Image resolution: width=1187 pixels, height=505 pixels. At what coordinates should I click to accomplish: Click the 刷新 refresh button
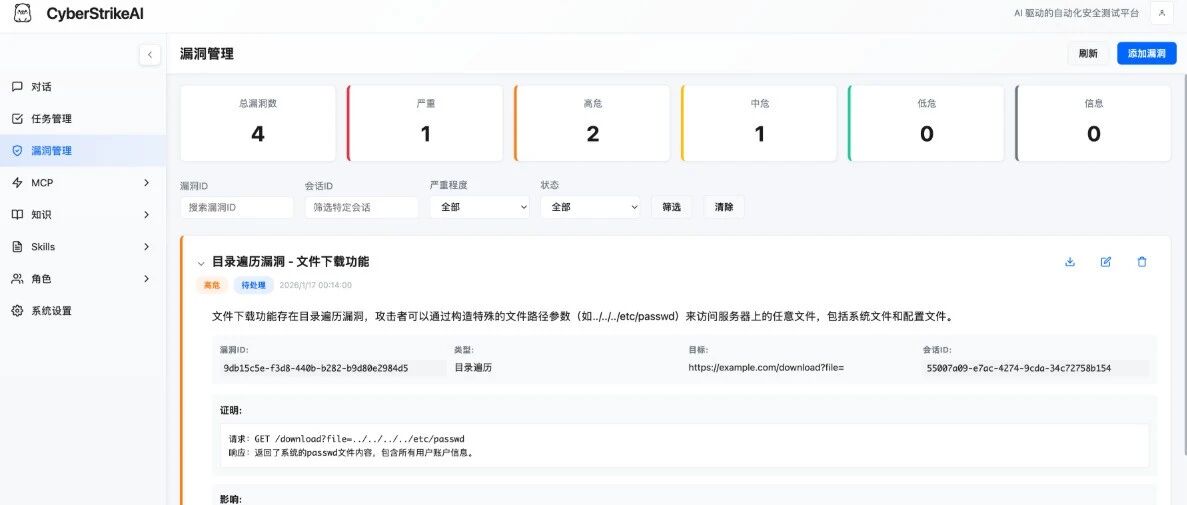[x=1089, y=54]
